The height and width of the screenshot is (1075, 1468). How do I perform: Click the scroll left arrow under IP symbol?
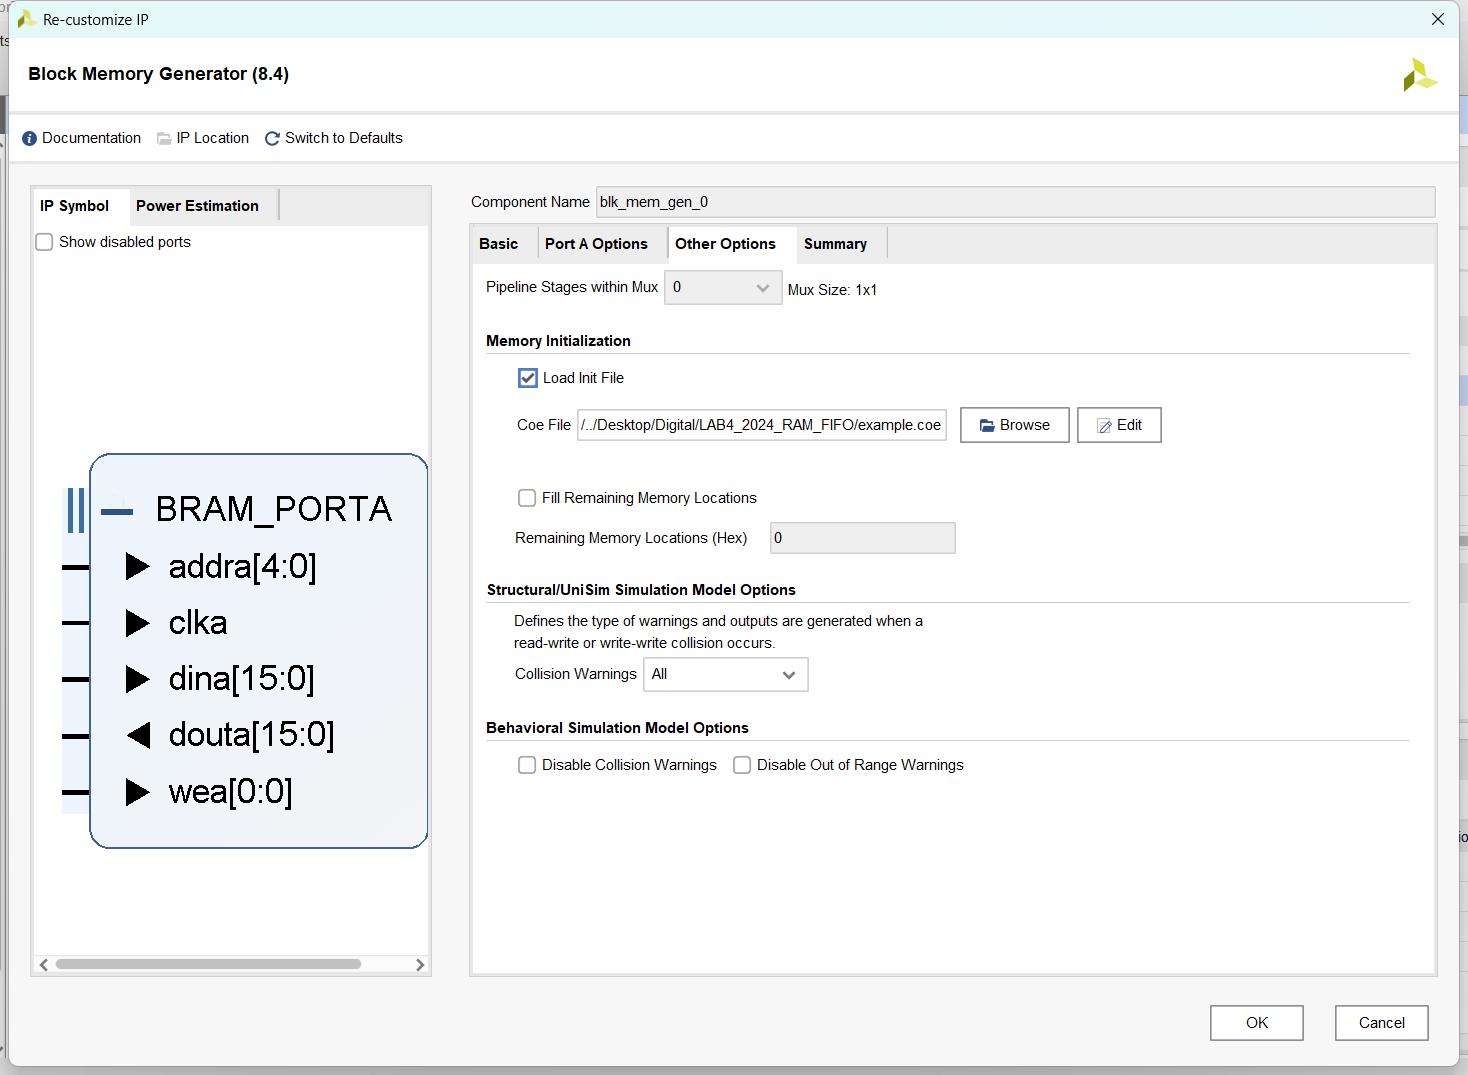[43, 964]
